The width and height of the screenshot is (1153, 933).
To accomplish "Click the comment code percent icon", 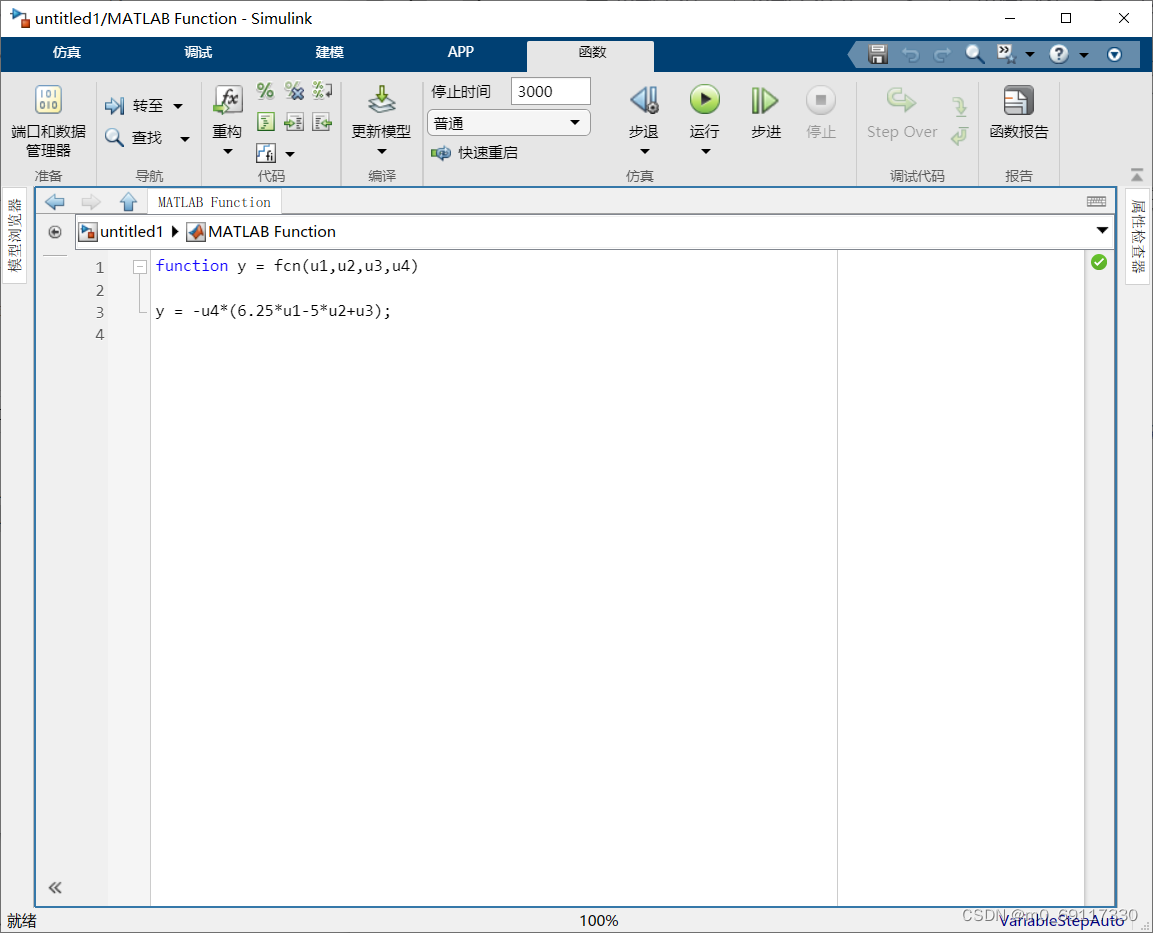I will 265,90.
